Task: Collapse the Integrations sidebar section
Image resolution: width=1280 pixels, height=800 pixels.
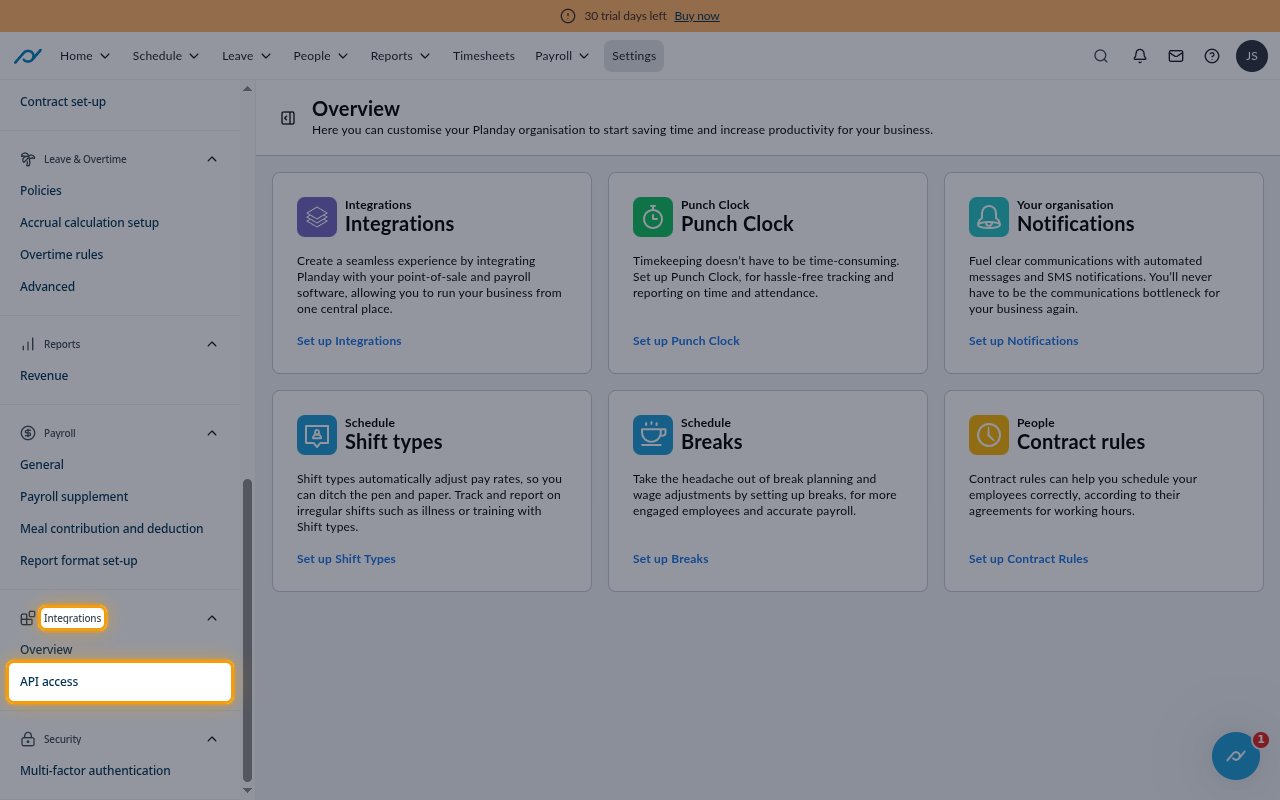Action: coord(212,618)
